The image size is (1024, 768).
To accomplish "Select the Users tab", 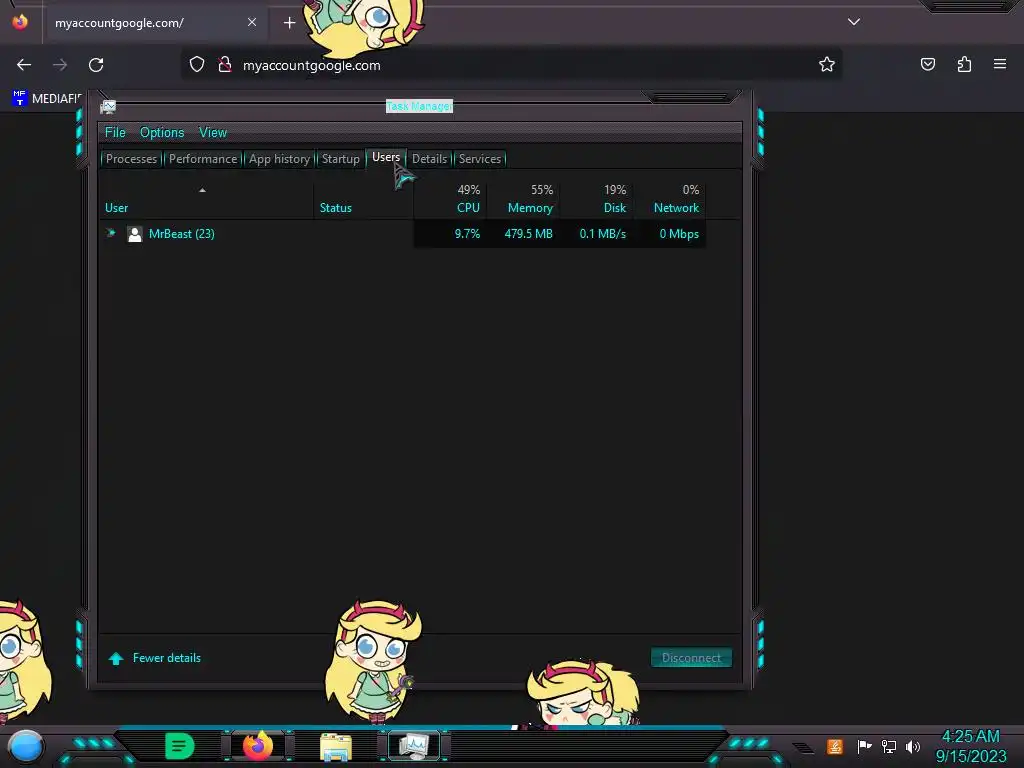I will [386, 157].
